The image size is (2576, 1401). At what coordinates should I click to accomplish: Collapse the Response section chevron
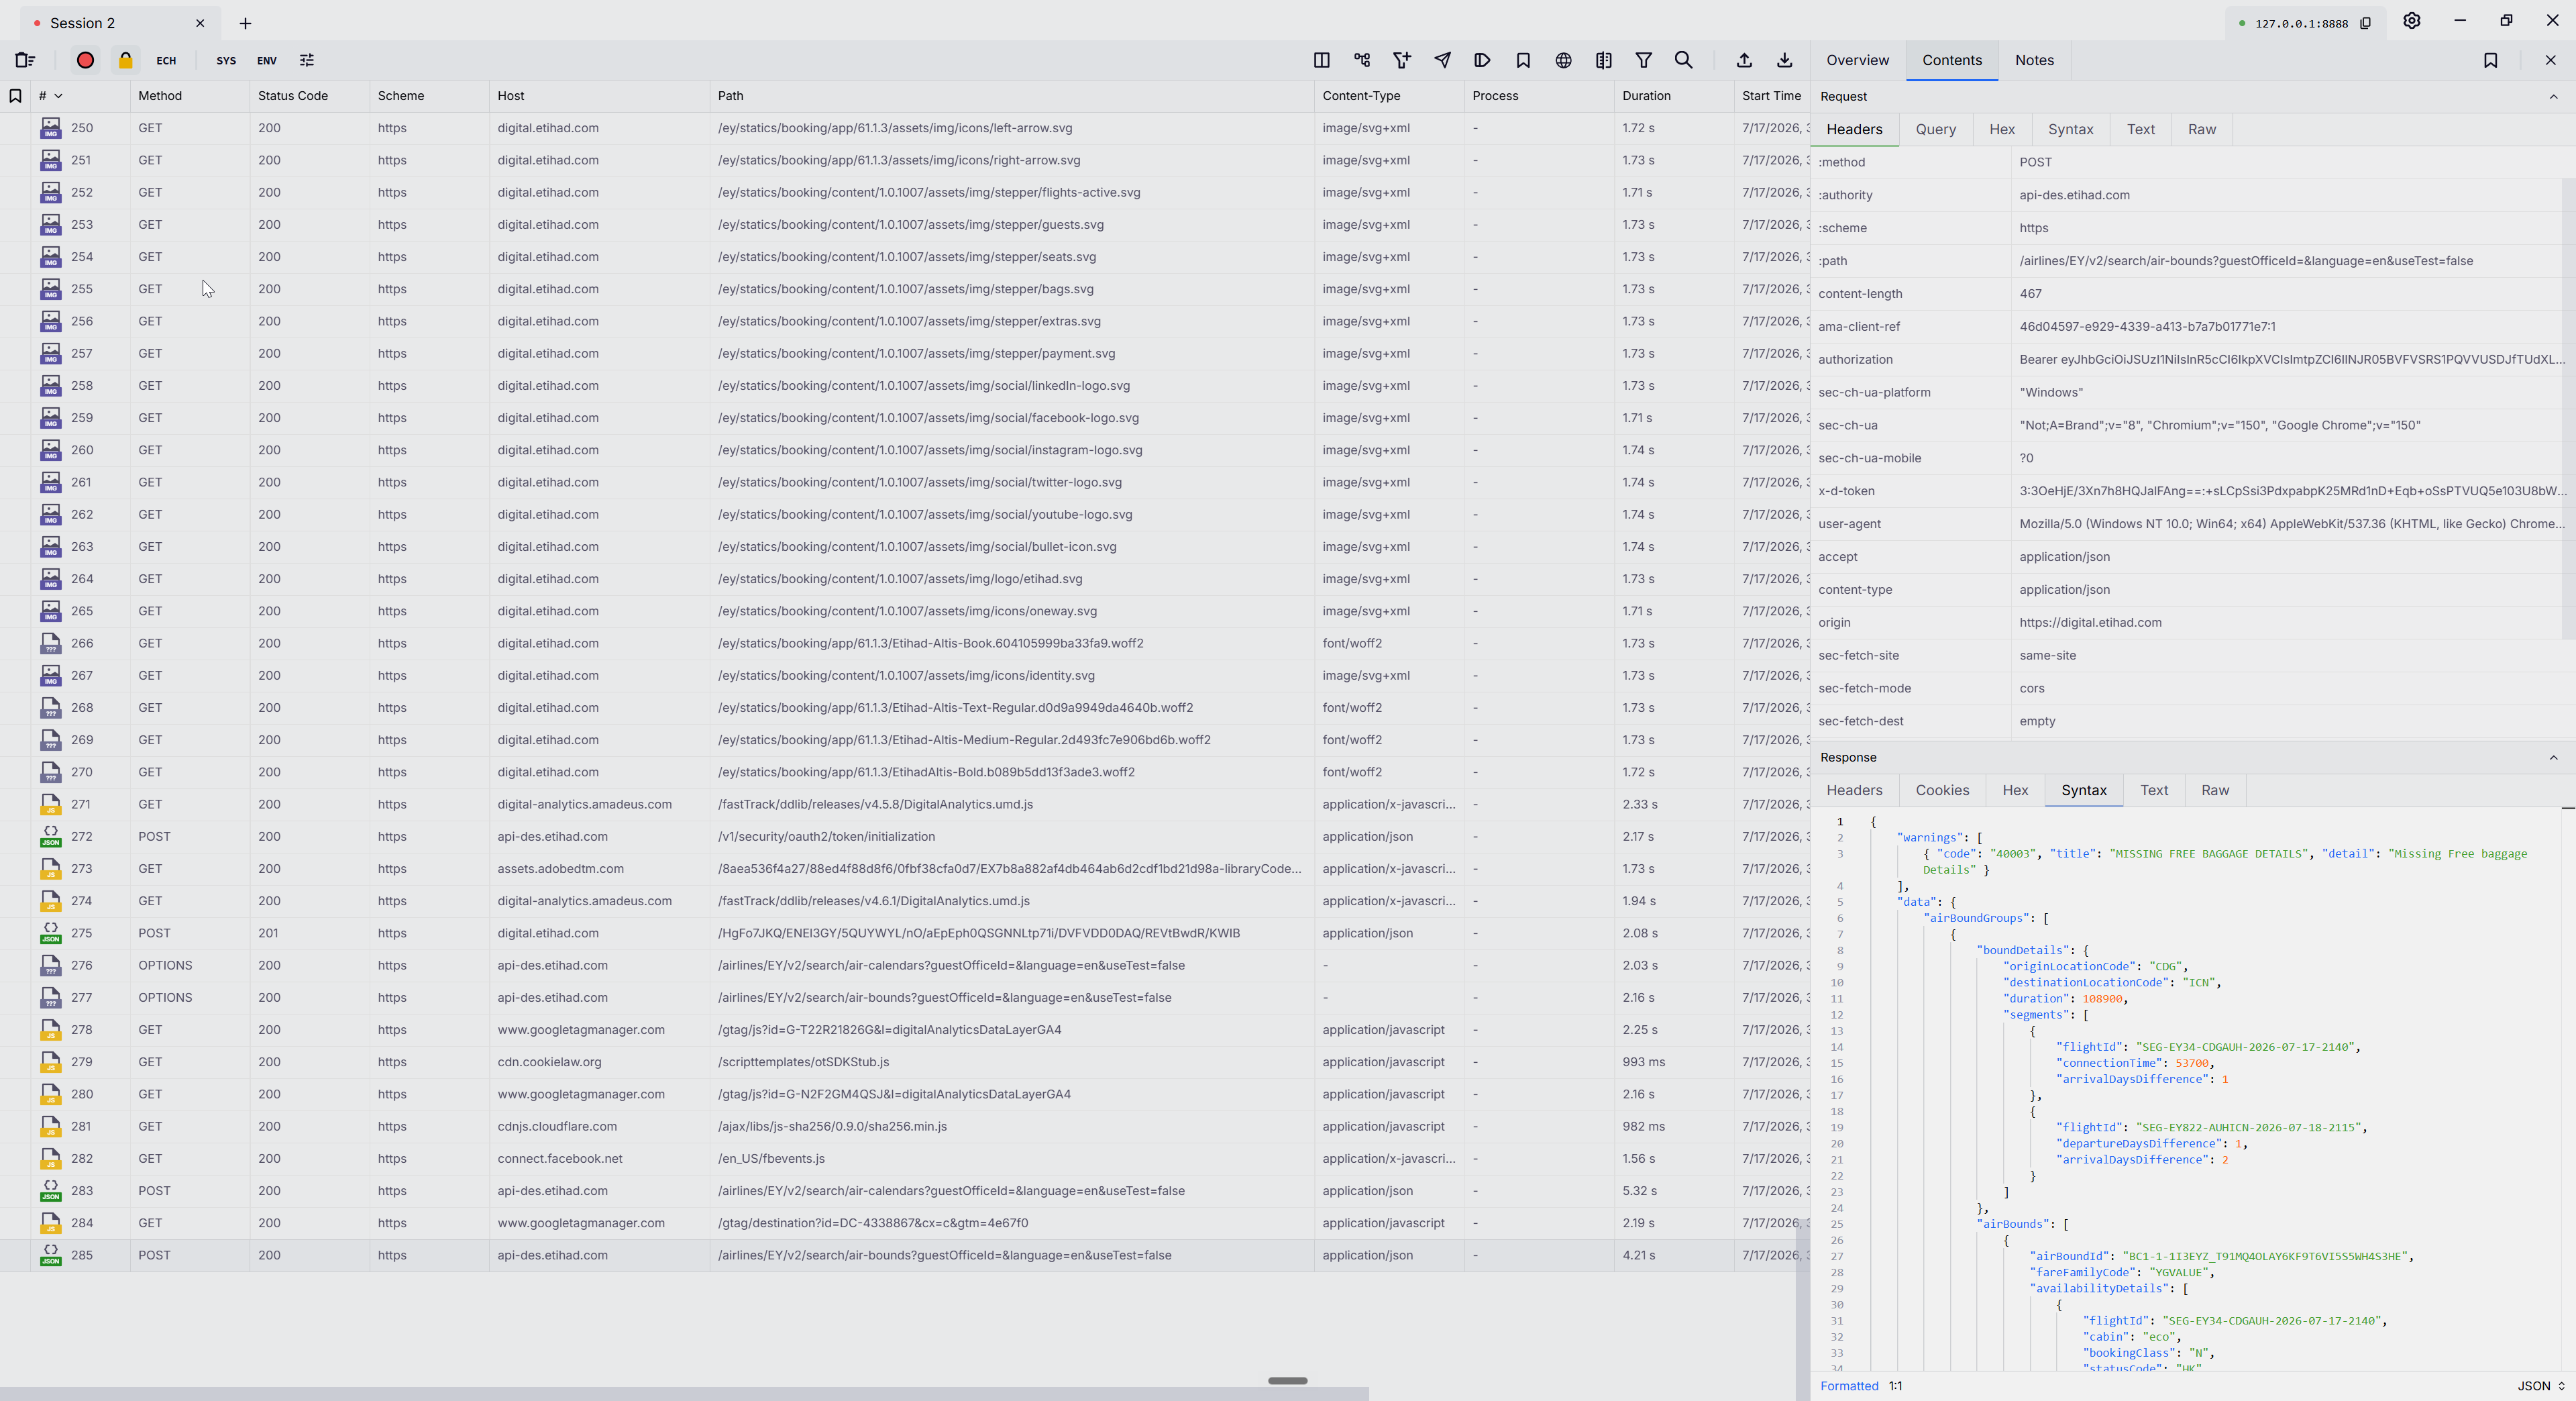(x=2553, y=758)
